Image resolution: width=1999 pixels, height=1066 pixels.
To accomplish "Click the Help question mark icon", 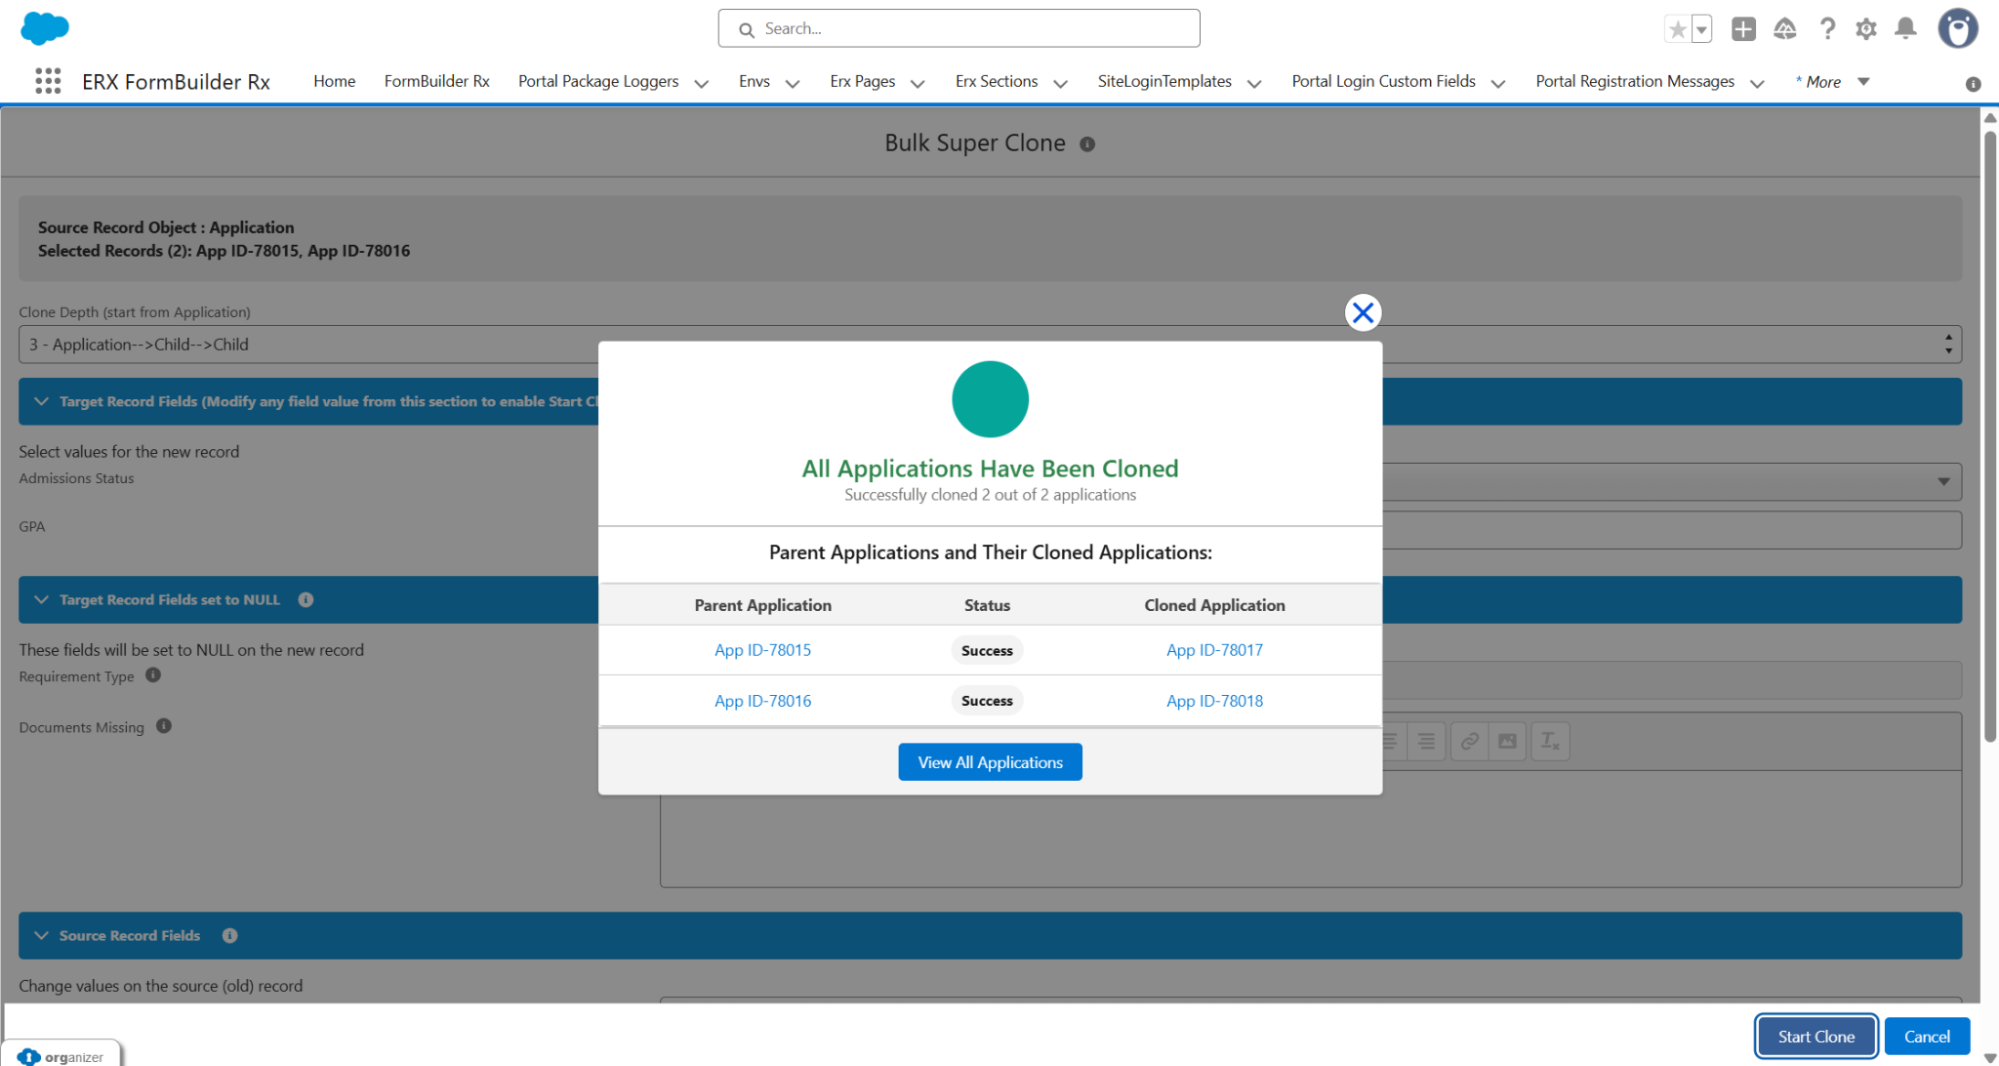I will [x=1827, y=29].
